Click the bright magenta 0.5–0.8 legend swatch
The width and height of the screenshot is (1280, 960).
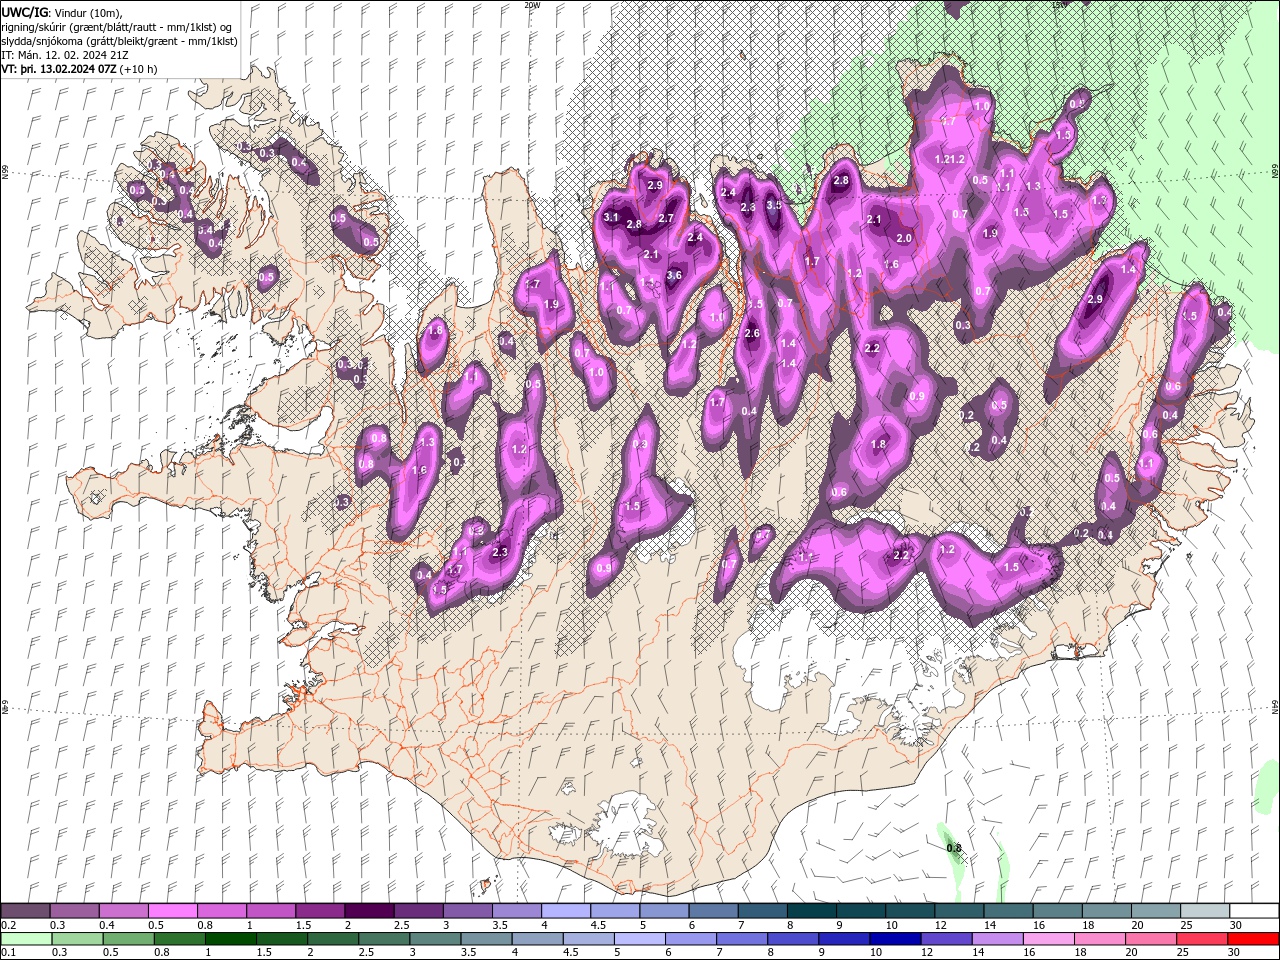(x=173, y=911)
